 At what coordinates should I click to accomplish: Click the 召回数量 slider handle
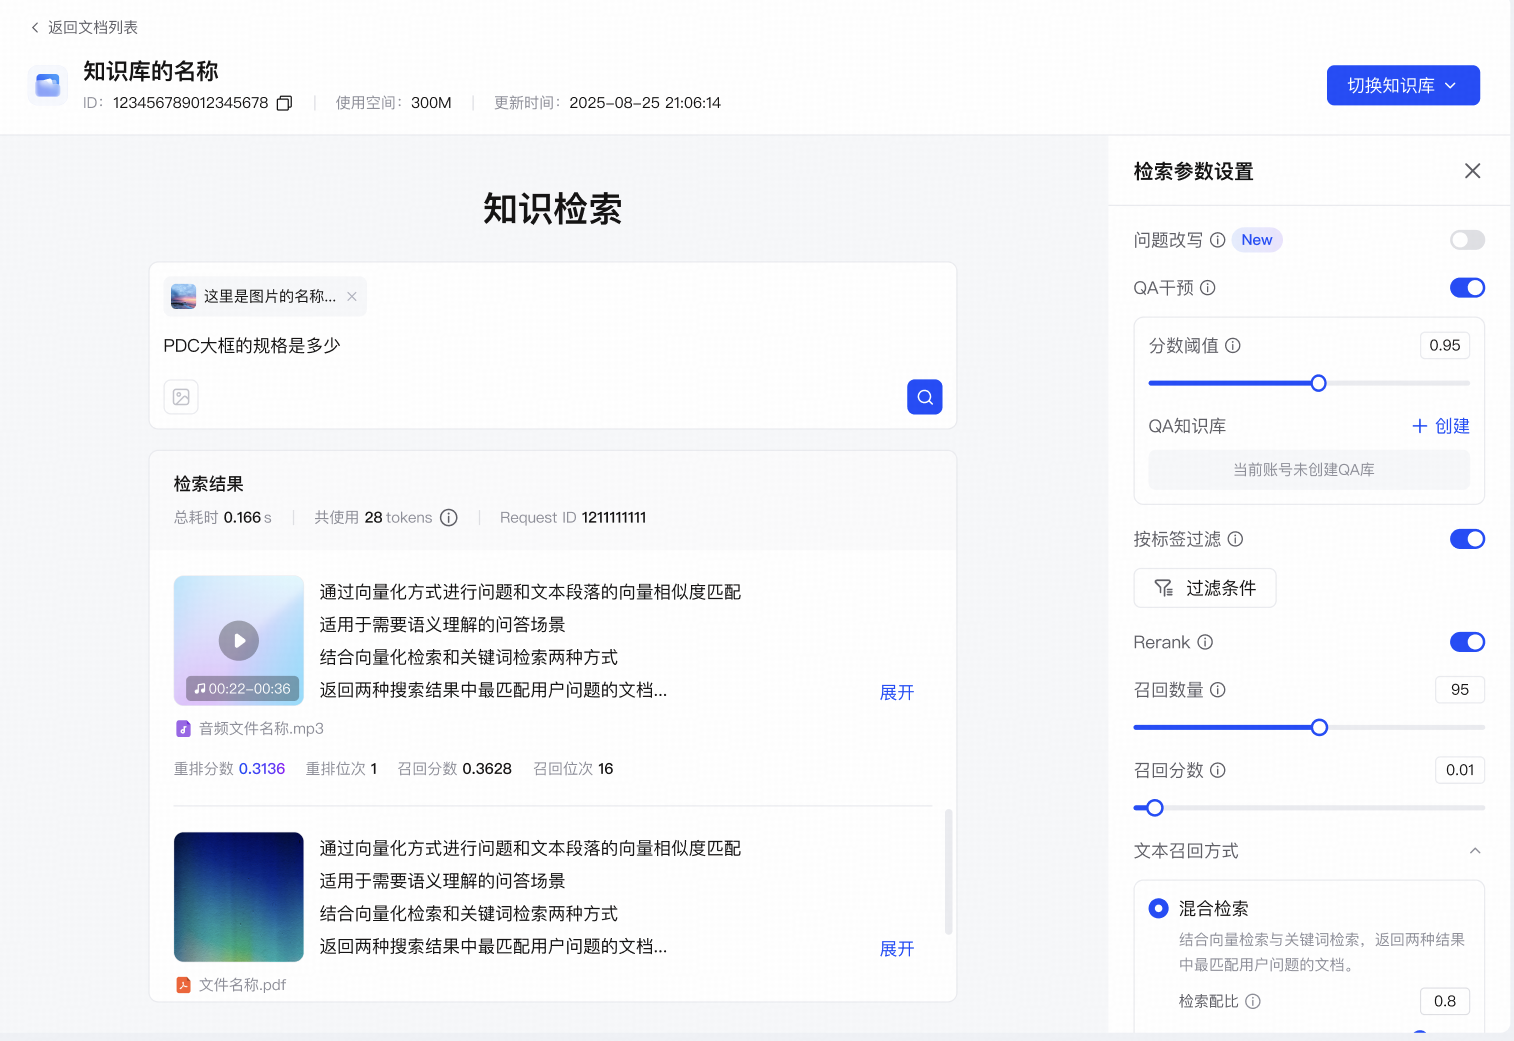[1319, 727]
